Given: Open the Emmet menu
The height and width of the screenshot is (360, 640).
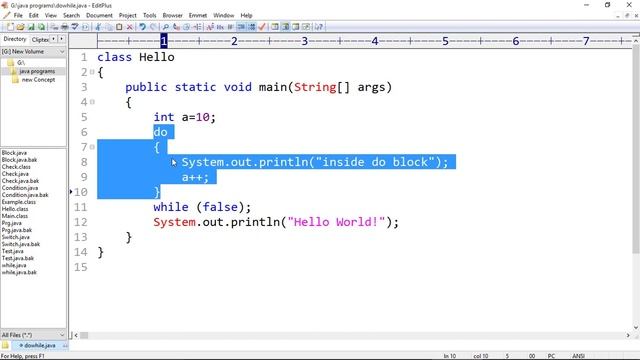Looking at the screenshot, I should (198, 16).
